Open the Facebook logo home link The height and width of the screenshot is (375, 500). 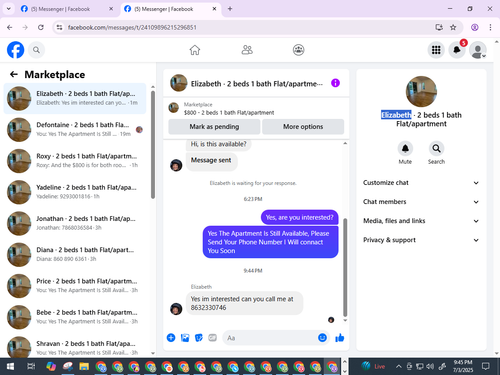(15, 50)
